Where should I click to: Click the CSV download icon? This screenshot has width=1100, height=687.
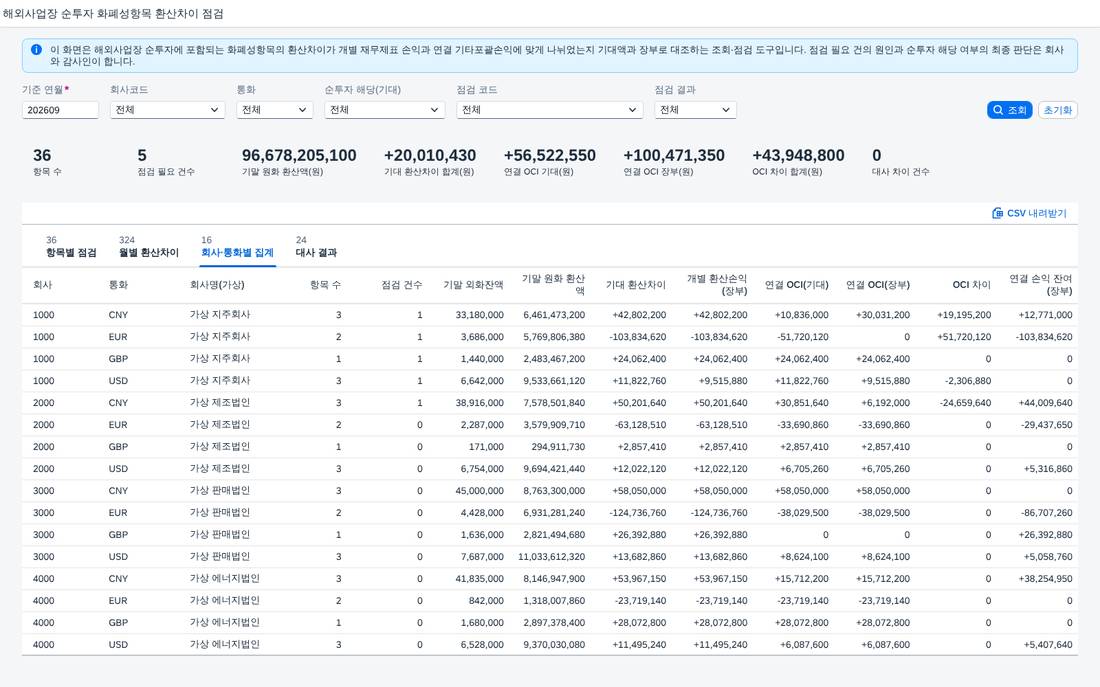(x=997, y=213)
